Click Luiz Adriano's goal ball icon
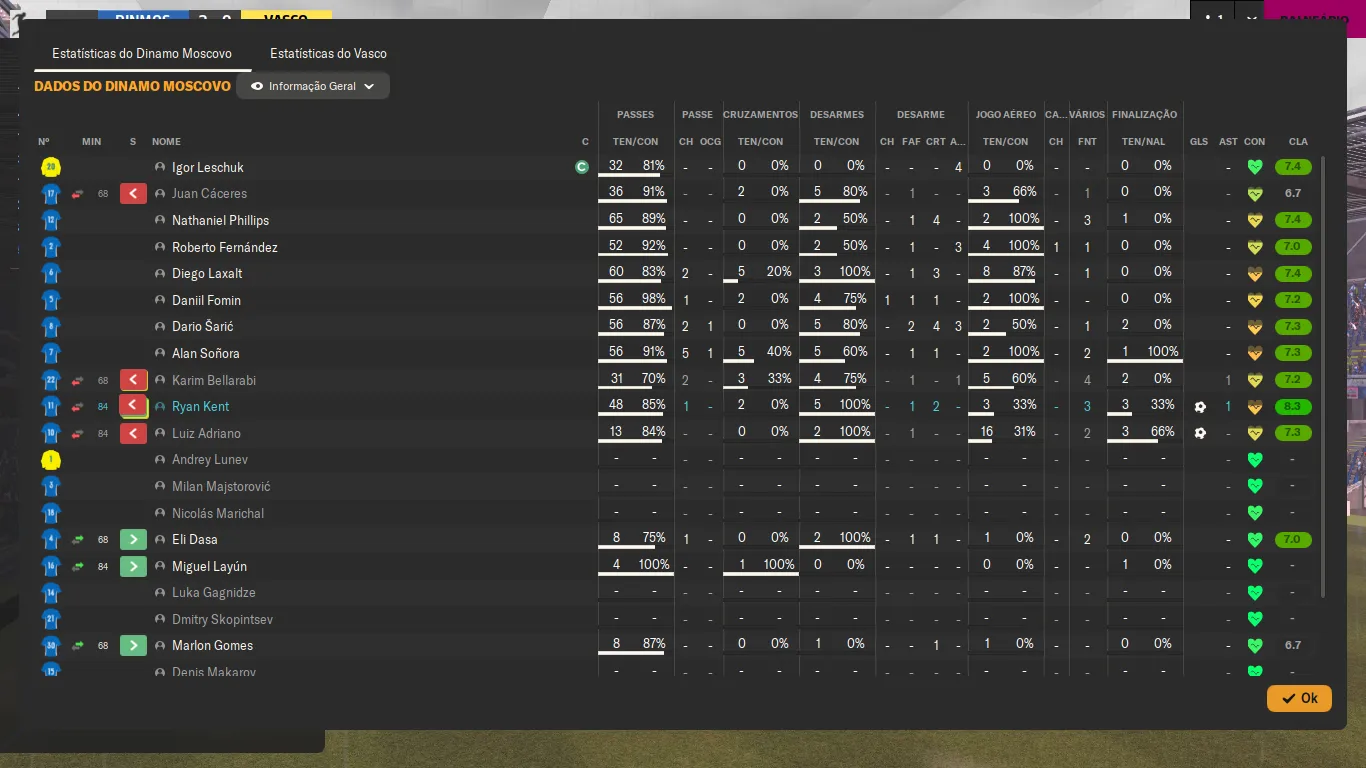Viewport: 1366px width, 768px height. pos(1200,433)
